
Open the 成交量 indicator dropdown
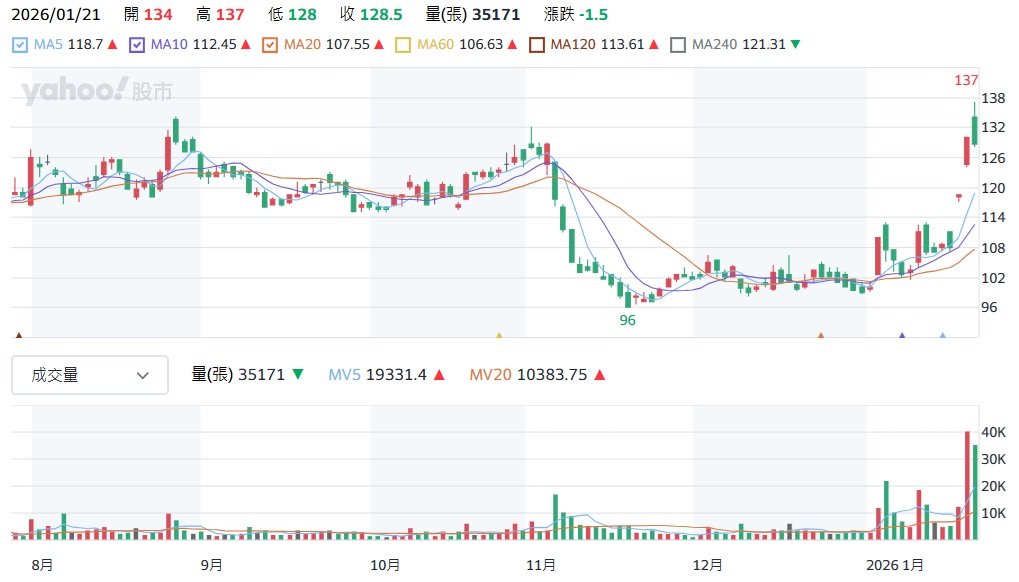click(x=90, y=375)
